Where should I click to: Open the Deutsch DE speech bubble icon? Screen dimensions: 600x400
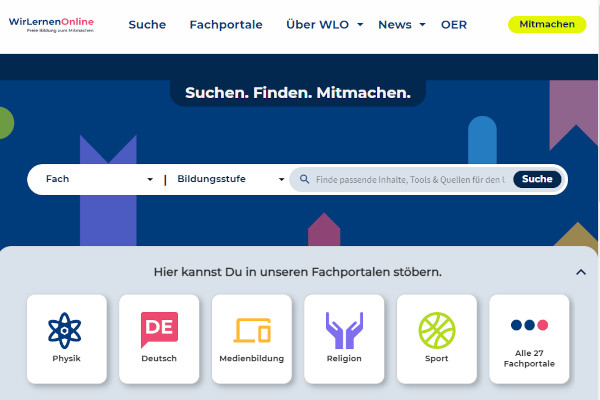(x=159, y=330)
